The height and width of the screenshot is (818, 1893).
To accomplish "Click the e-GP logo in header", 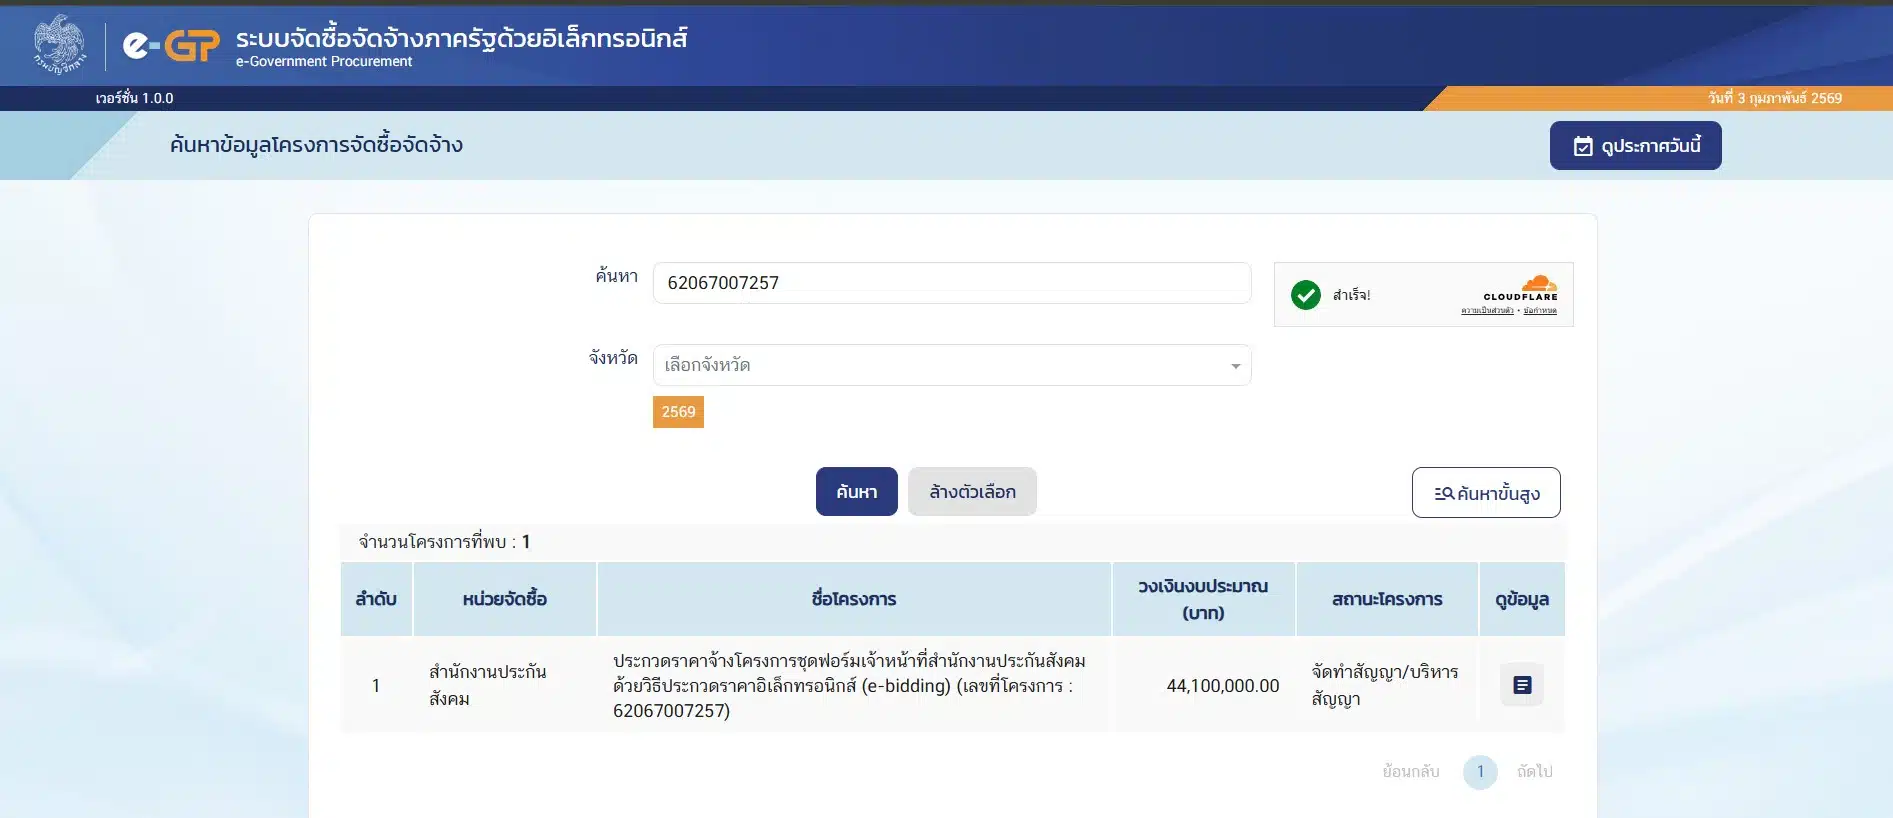I will point(171,45).
